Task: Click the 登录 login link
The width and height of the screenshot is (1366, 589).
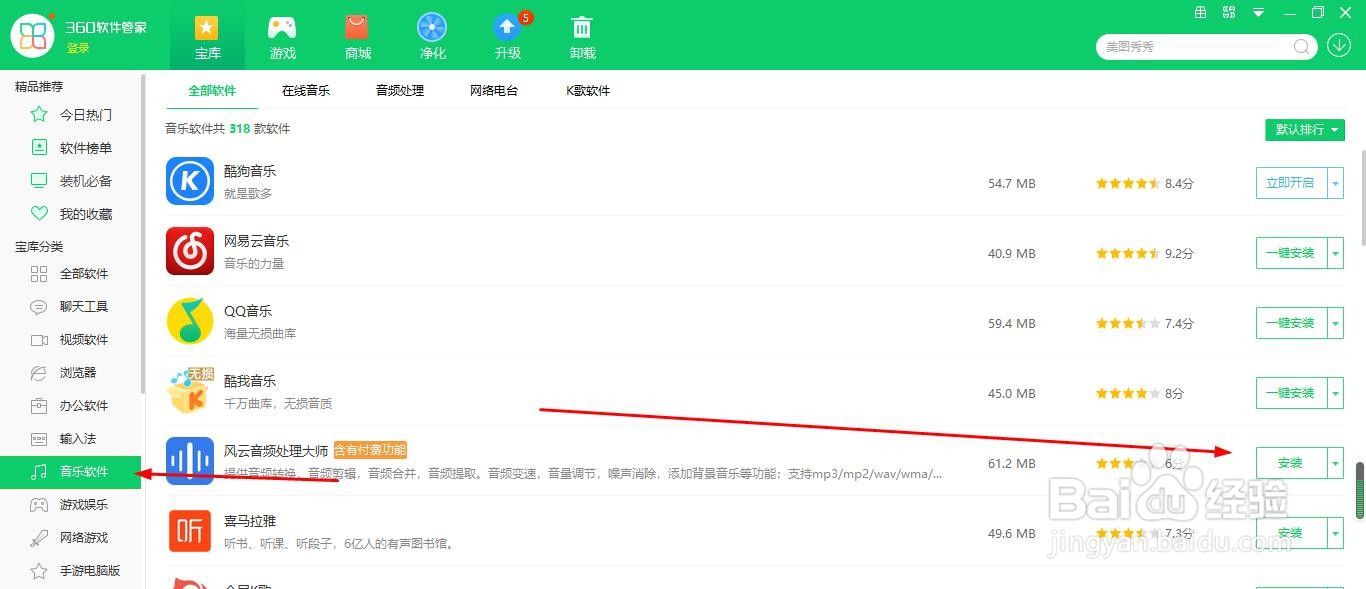Action: coord(78,48)
